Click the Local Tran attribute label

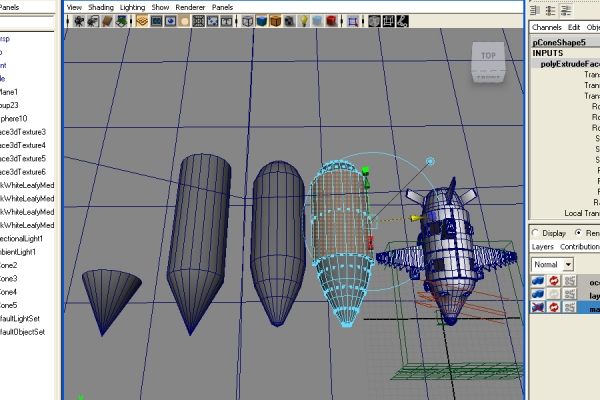[582, 213]
